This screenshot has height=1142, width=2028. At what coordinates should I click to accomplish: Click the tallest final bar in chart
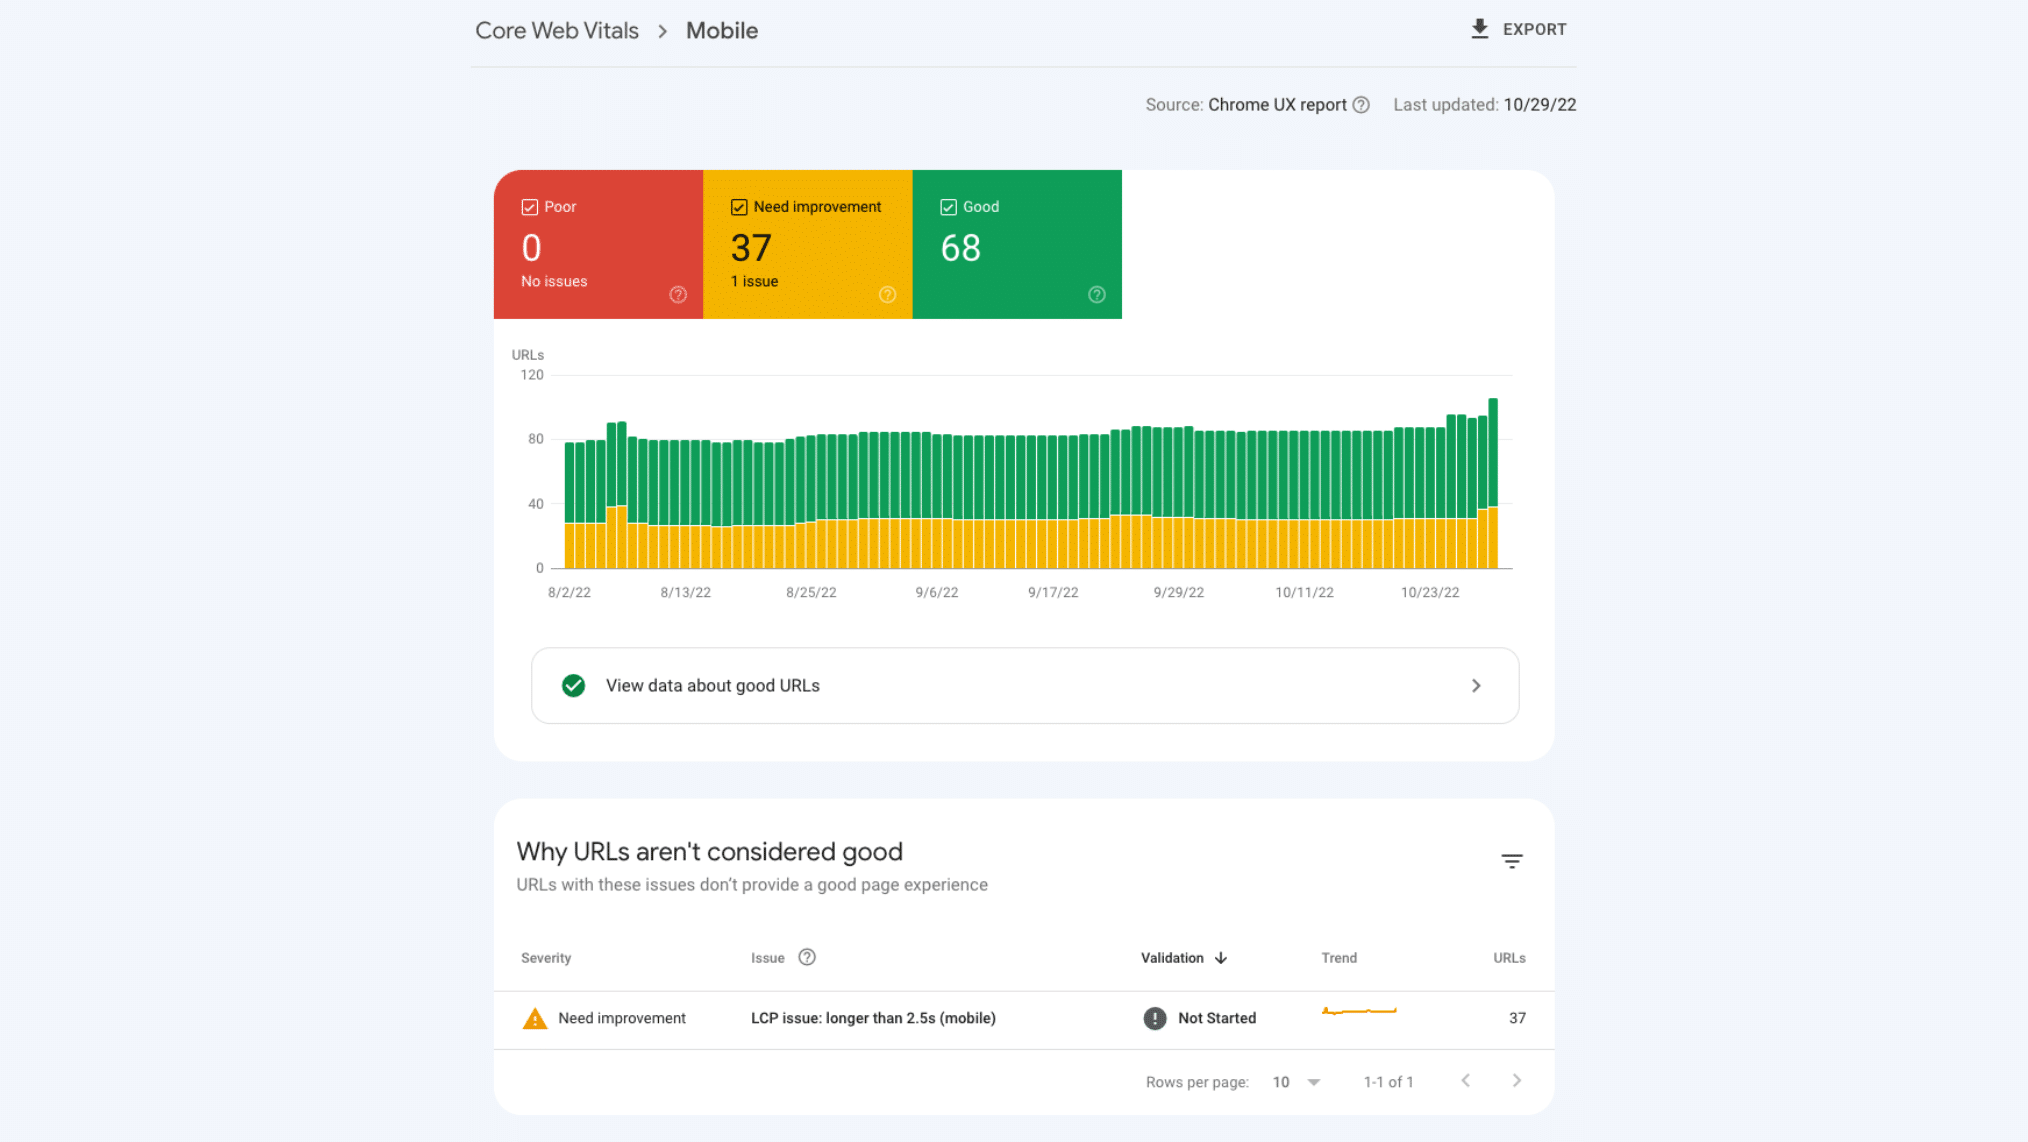(1493, 483)
